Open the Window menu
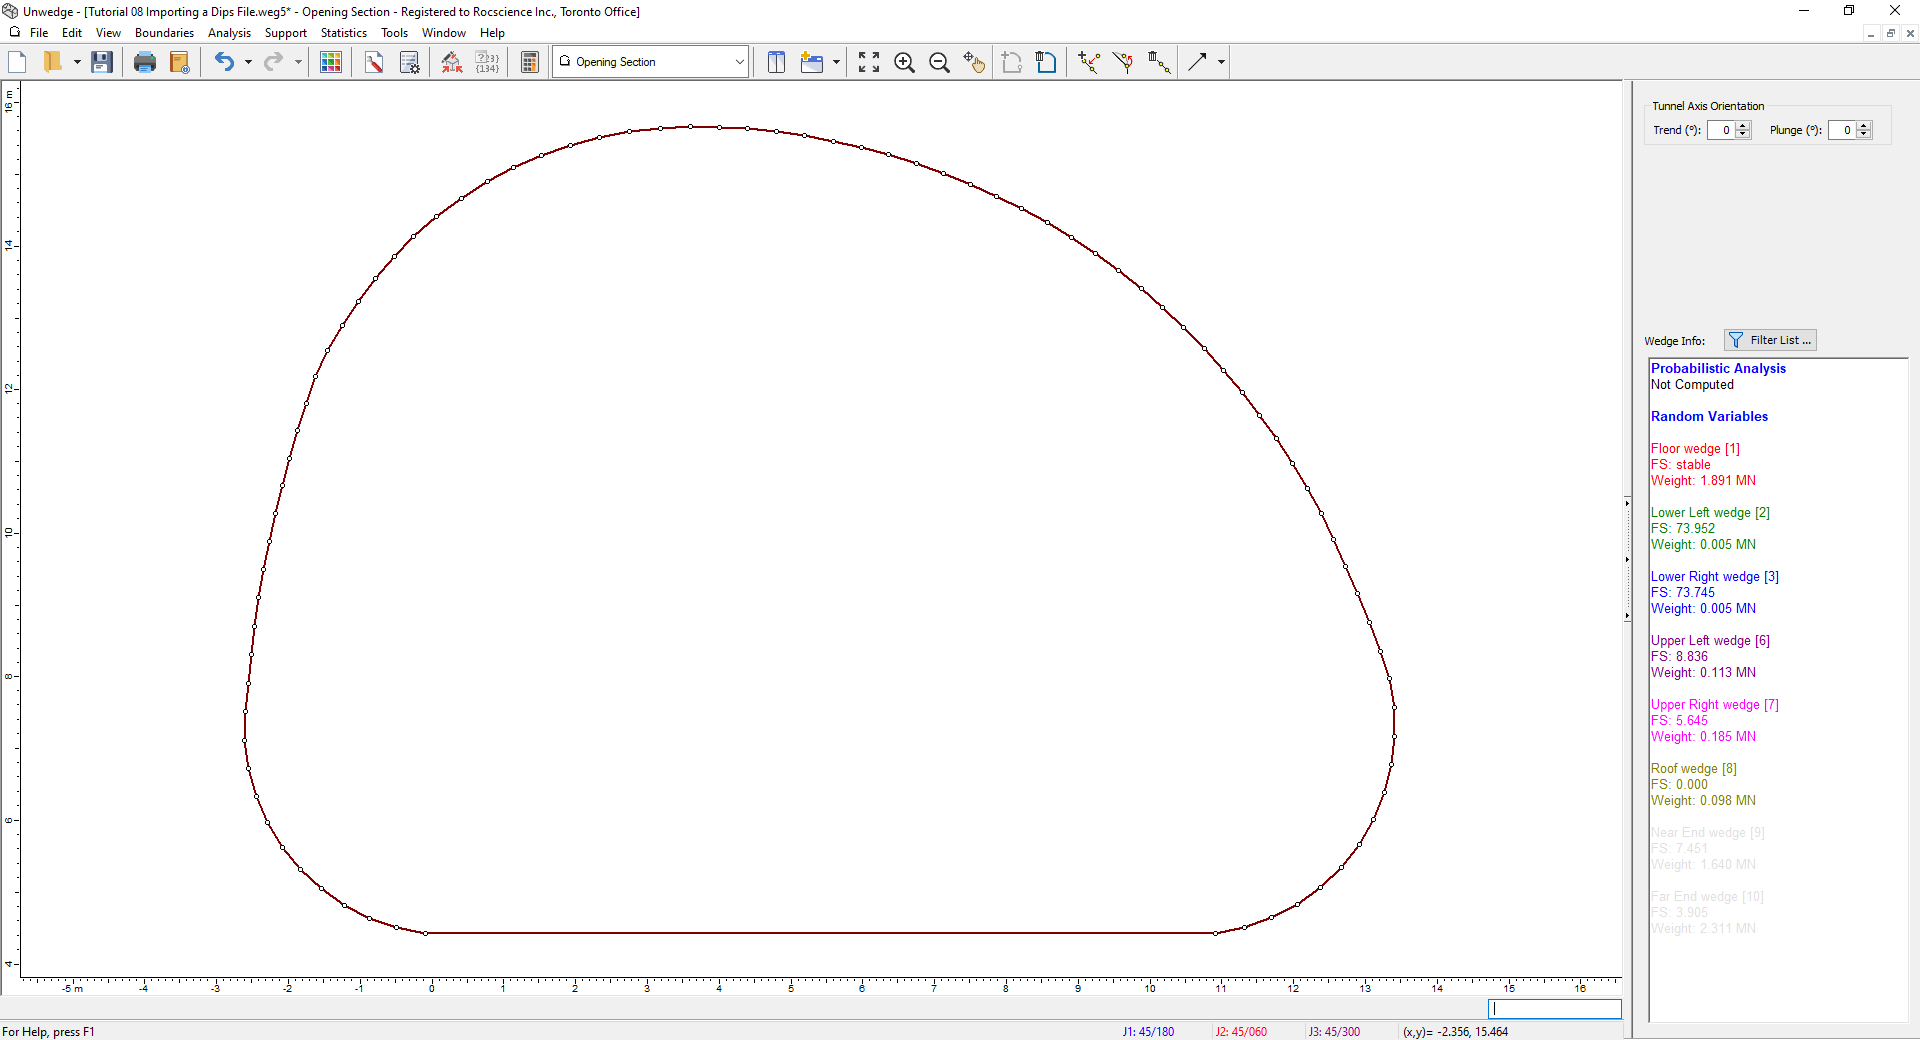1920x1040 pixels. (x=444, y=33)
